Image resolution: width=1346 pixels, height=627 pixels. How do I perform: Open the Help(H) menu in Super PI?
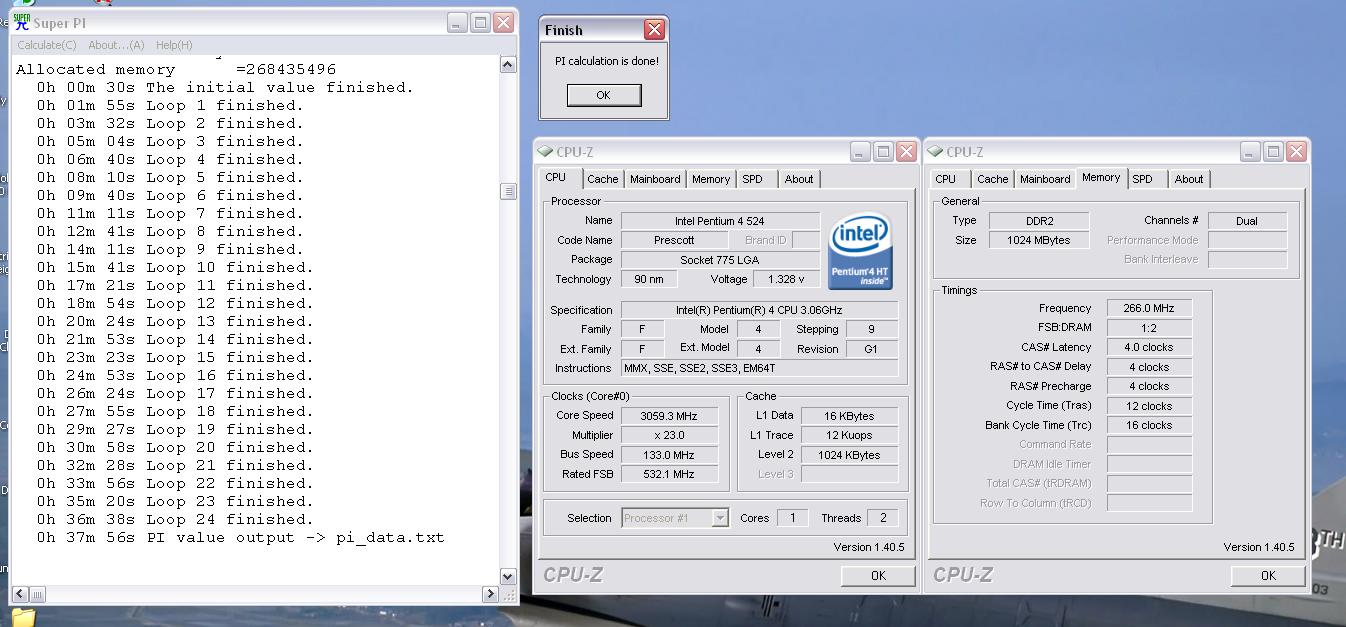pos(174,45)
